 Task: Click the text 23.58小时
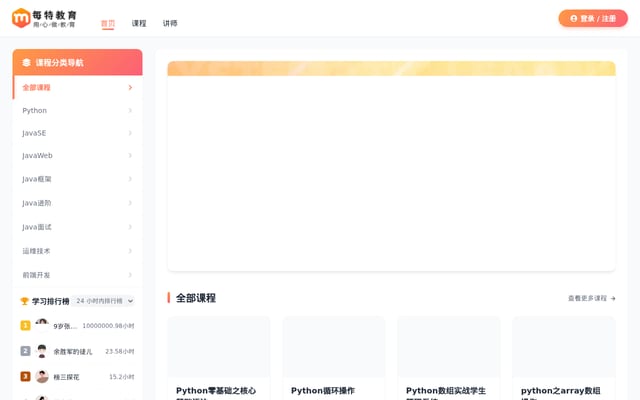tap(120, 351)
